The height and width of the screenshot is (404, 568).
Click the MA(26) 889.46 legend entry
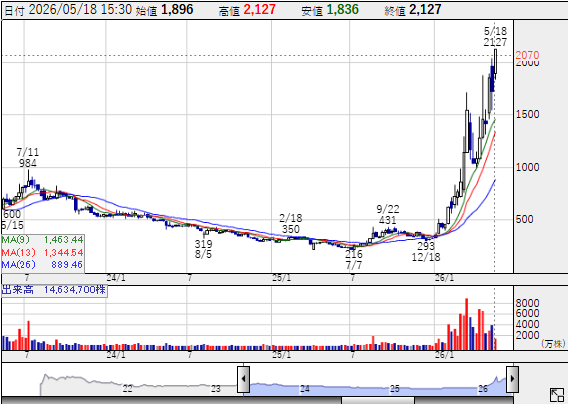pos(42,265)
